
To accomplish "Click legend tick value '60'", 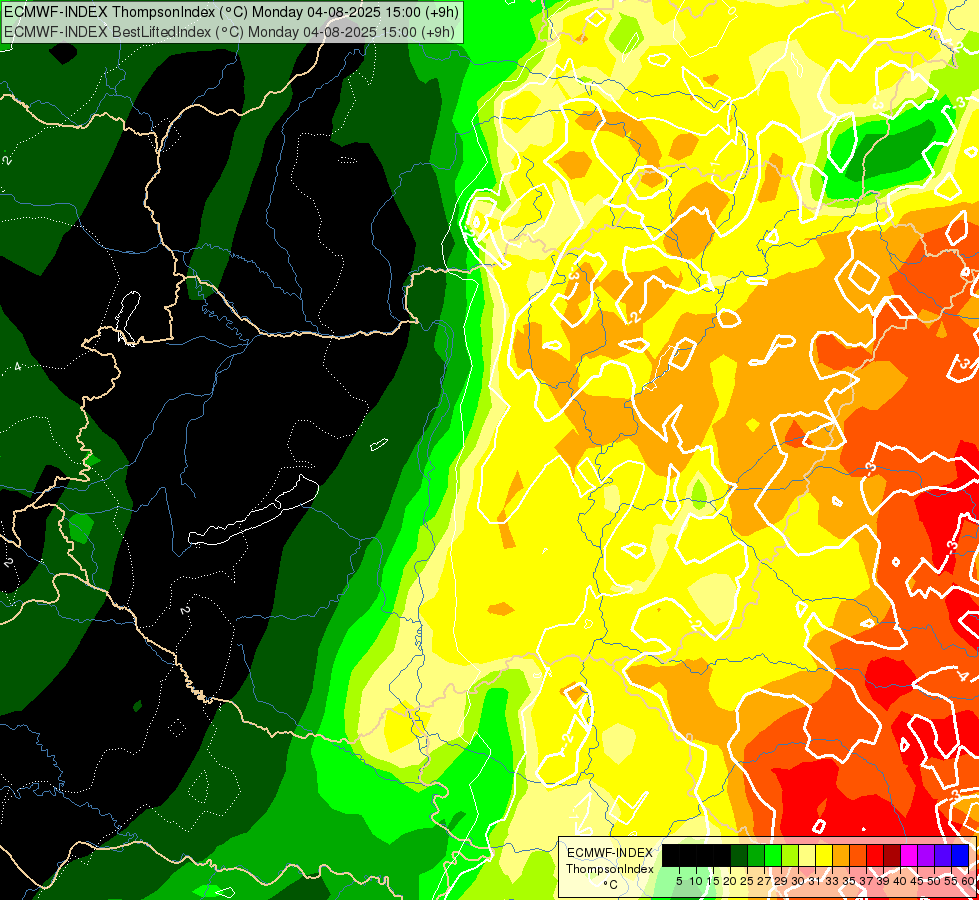I will [x=968, y=881].
